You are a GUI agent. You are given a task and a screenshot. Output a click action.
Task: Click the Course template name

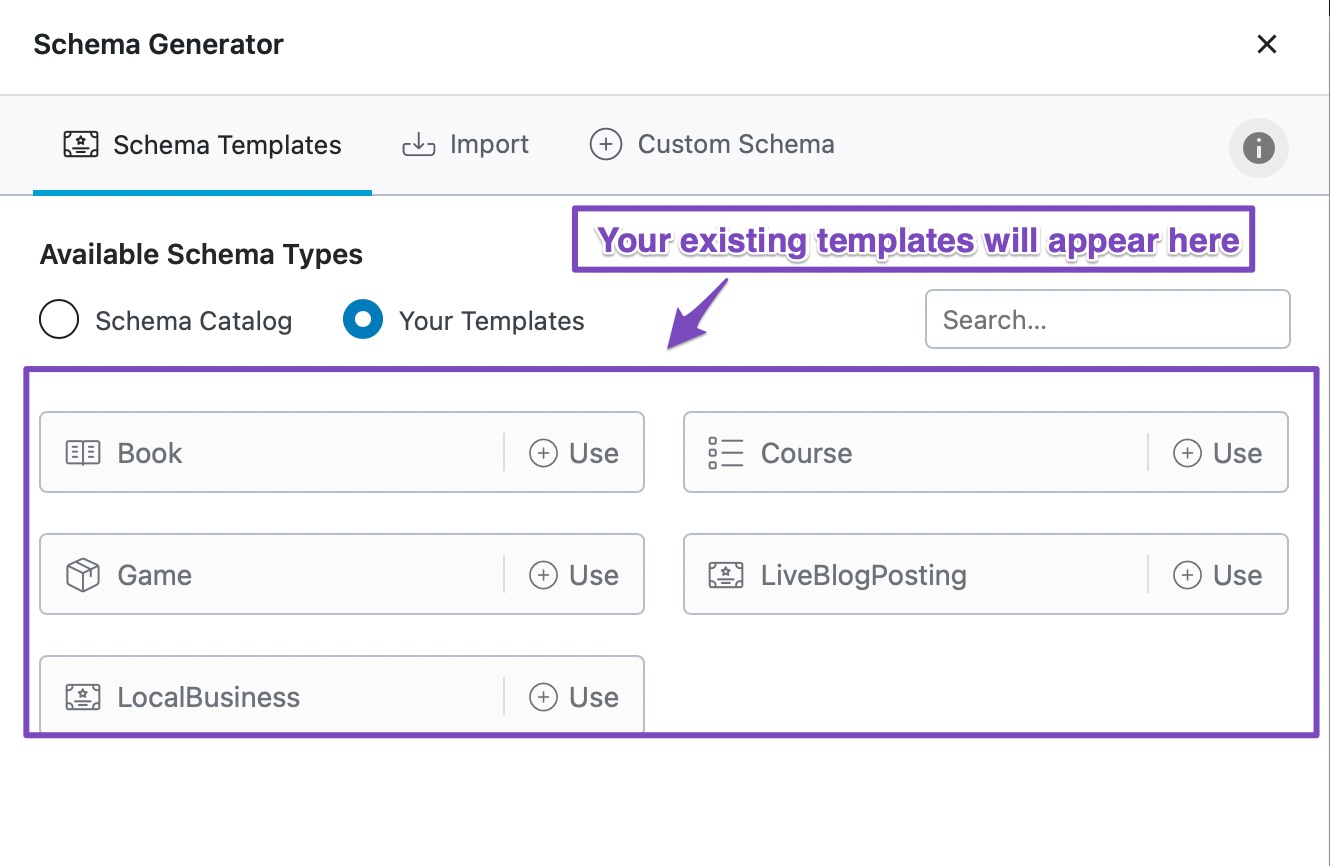coord(807,453)
